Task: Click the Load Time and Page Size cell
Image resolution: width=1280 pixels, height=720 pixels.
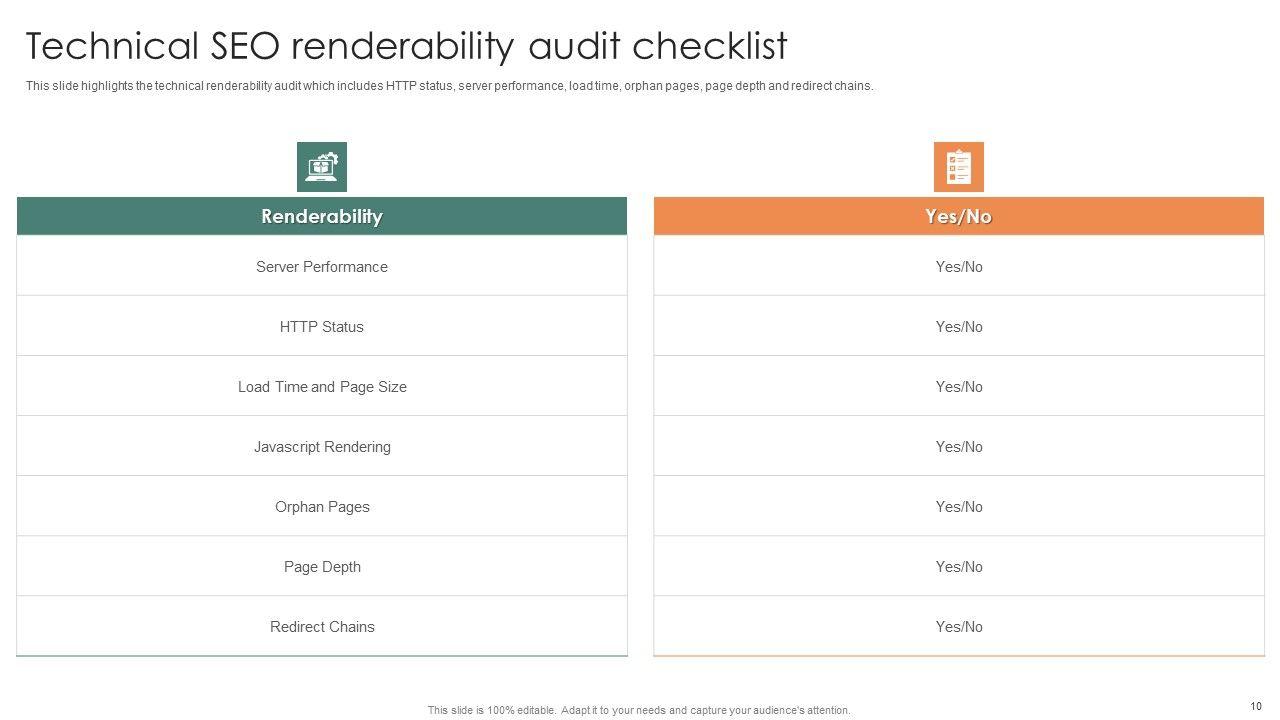Action: (x=322, y=387)
